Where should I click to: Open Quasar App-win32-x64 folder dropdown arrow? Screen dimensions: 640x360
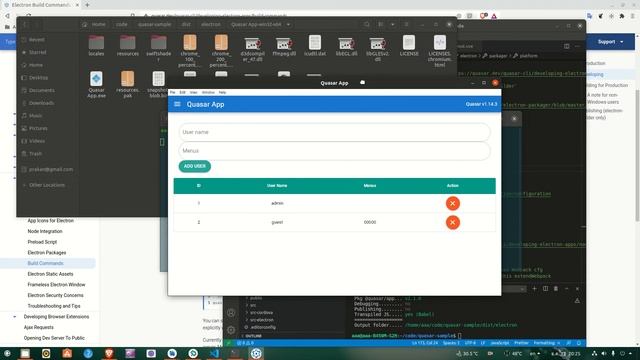288,24
